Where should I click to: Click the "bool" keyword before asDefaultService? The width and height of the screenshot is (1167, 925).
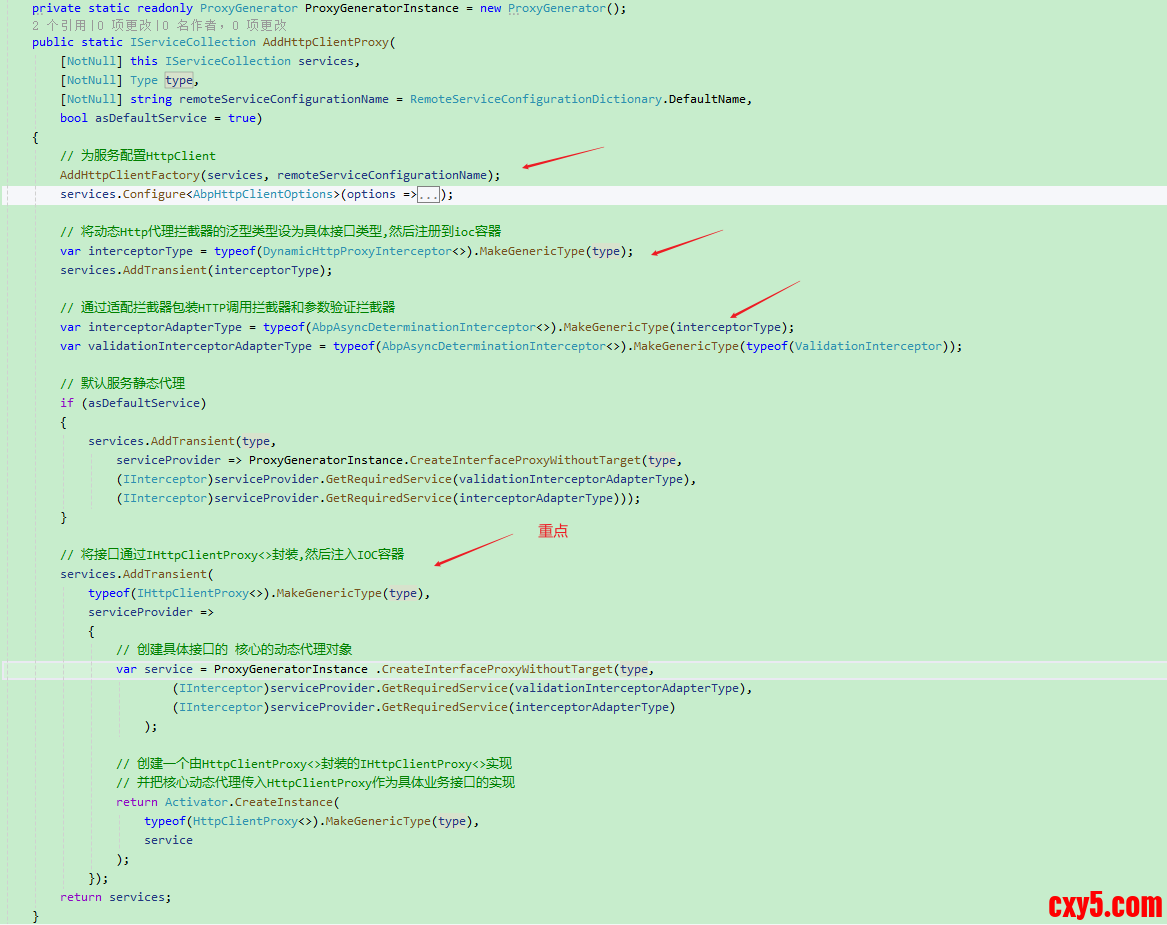(x=74, y=118)
